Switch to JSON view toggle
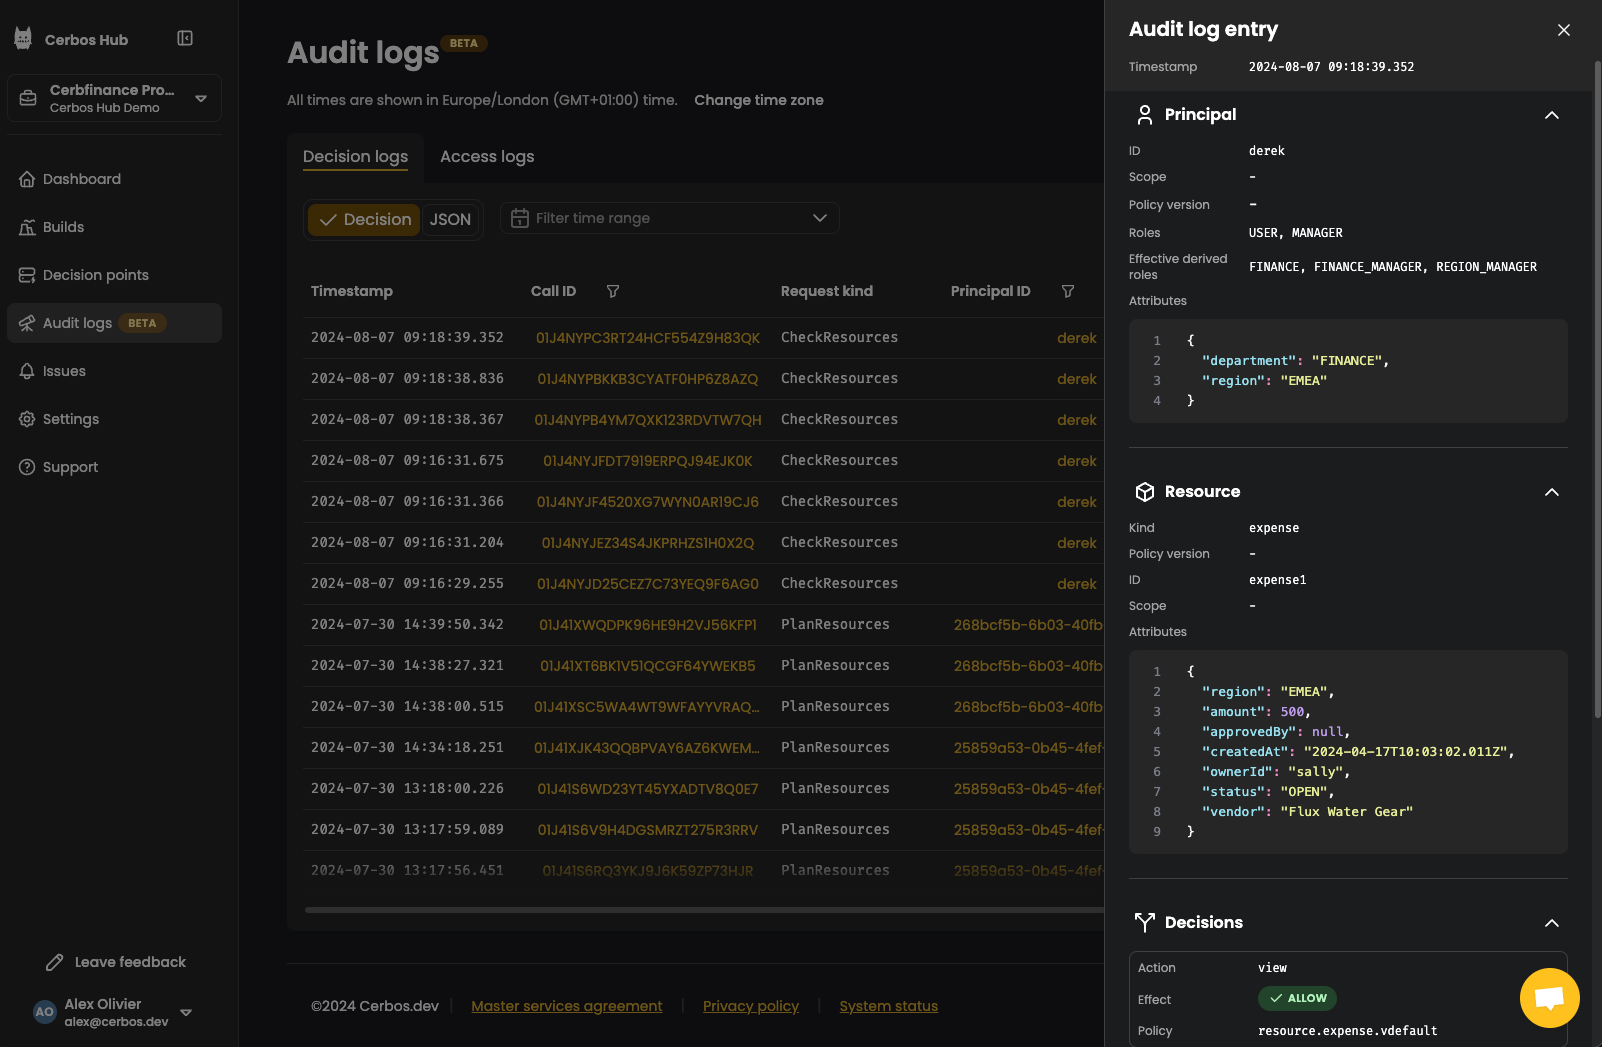Image resolution: width=1602 pixels, height=1047 pixels. pyautogui.click(x=450, y=219)
